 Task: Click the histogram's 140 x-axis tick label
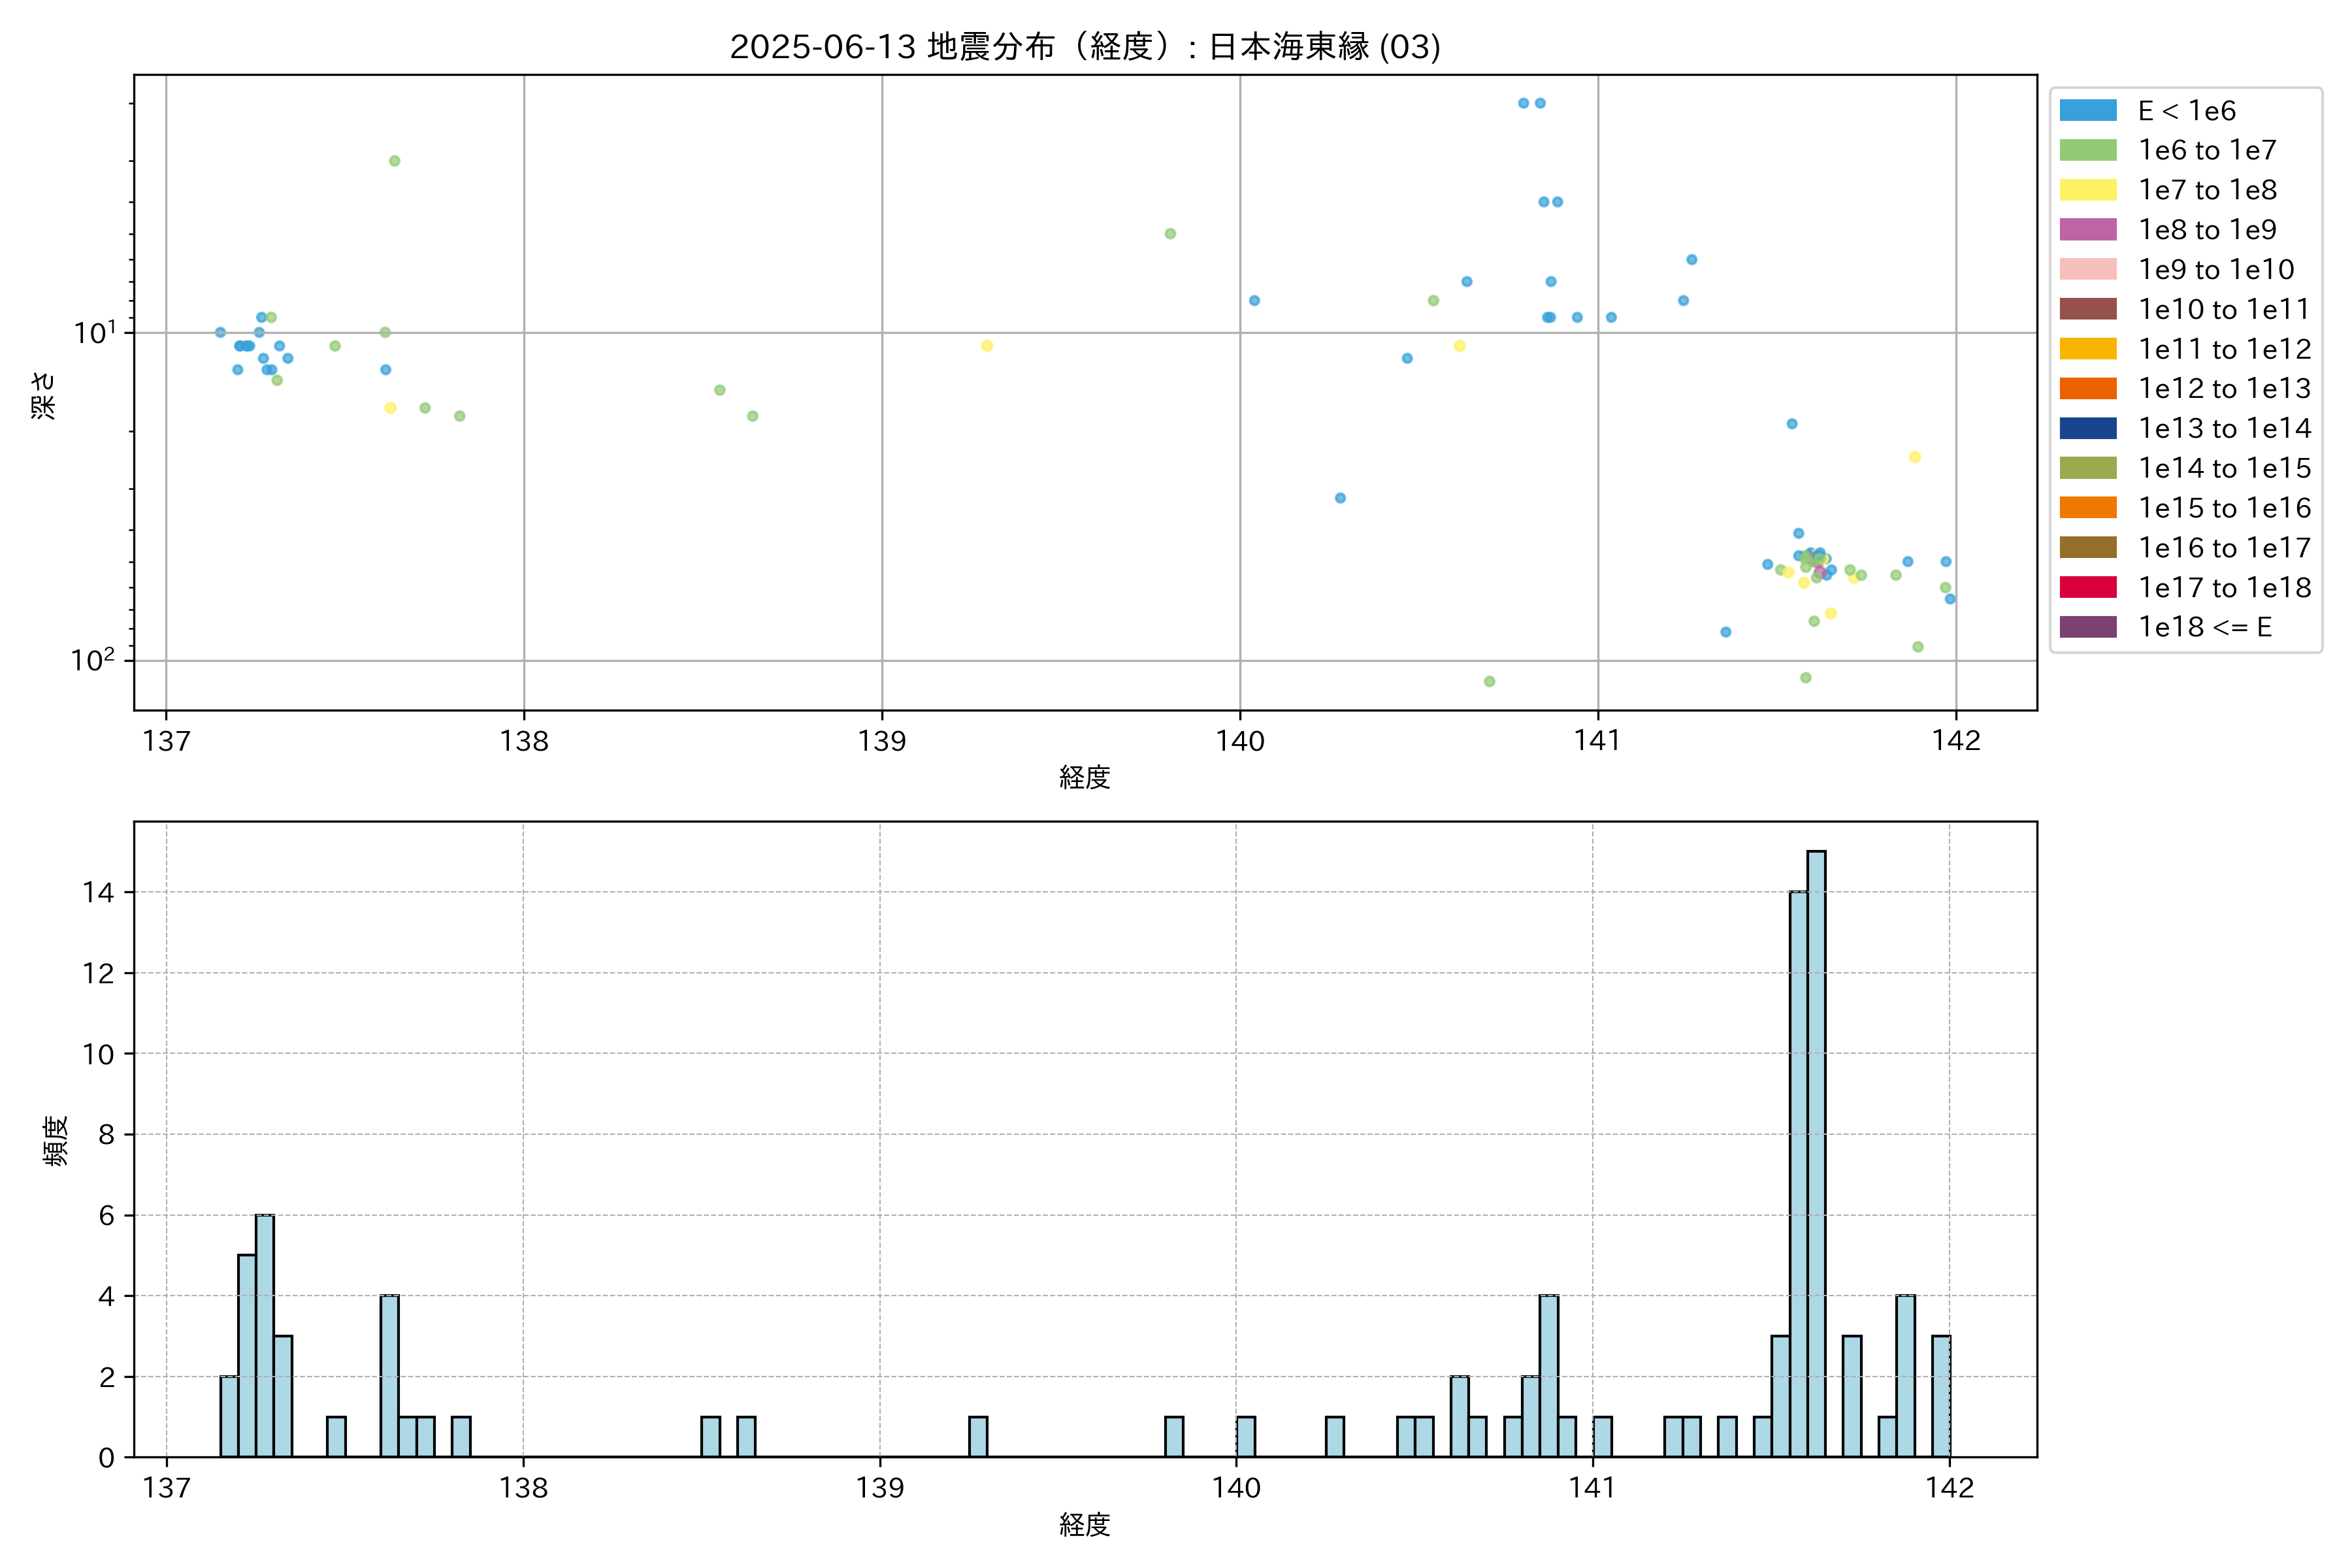coord(1236,1488)
